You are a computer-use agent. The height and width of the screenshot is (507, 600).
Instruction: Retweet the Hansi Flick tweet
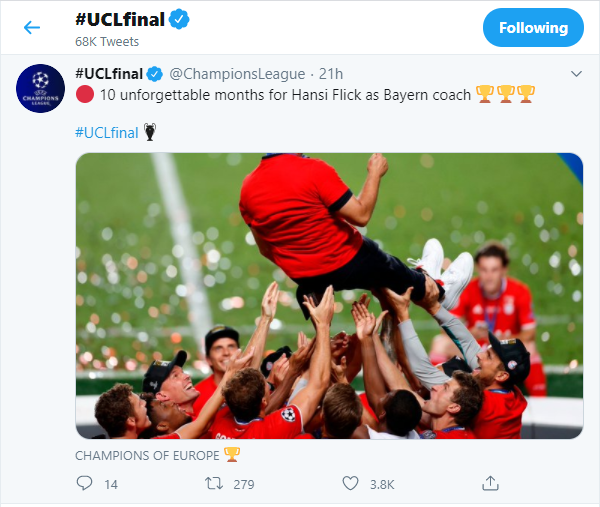[x=215, y=483]
